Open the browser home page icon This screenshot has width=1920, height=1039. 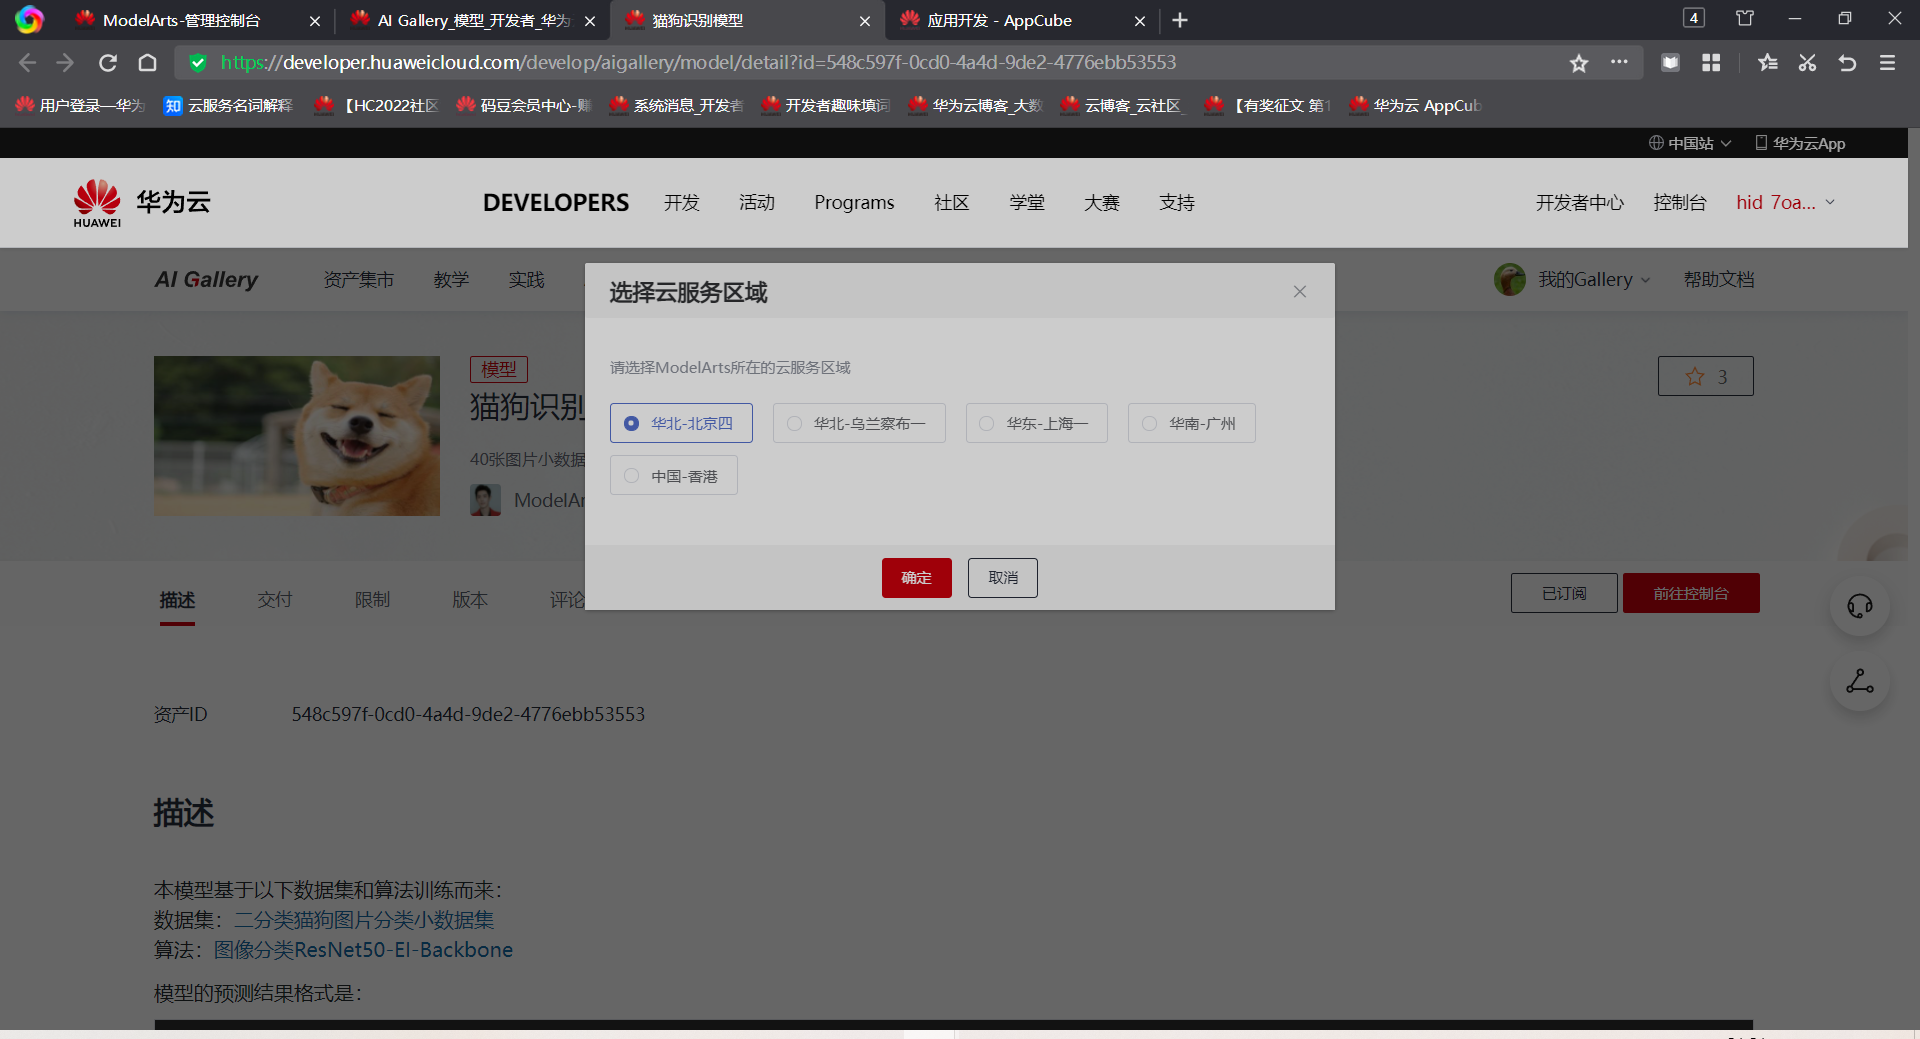(148, 63)
